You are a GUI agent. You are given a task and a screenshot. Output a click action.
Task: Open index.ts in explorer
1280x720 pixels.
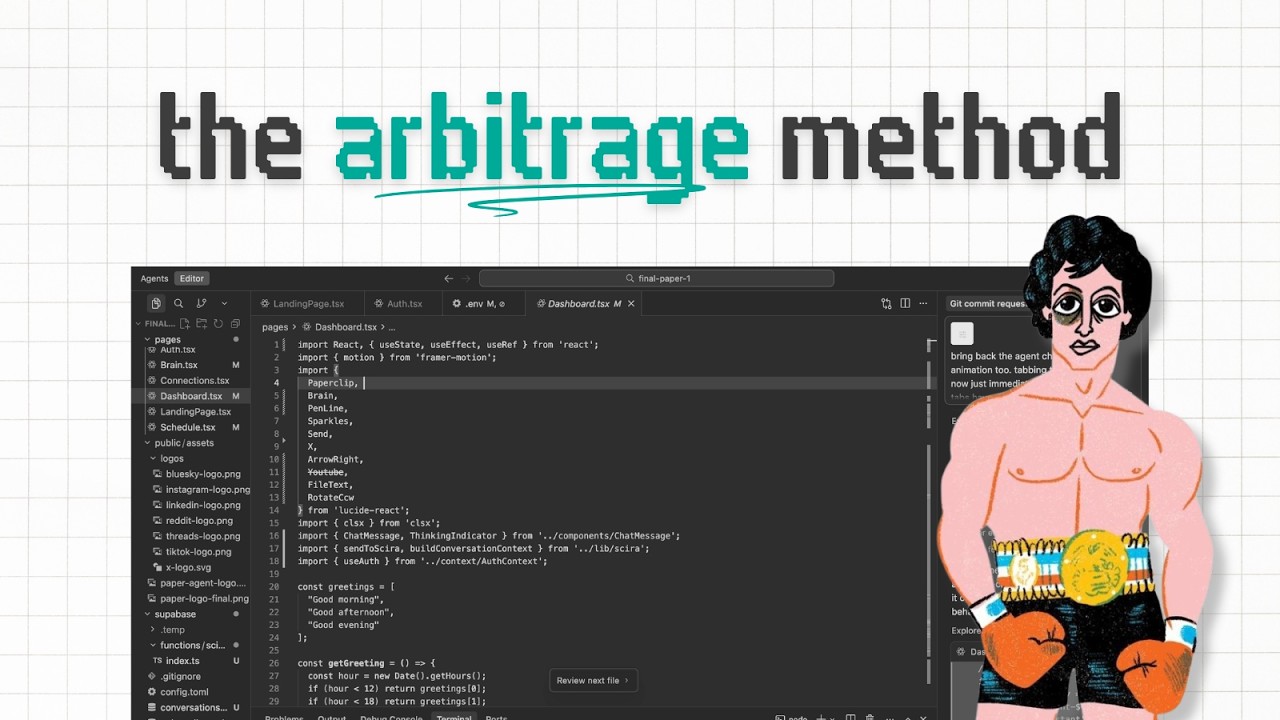190,661
